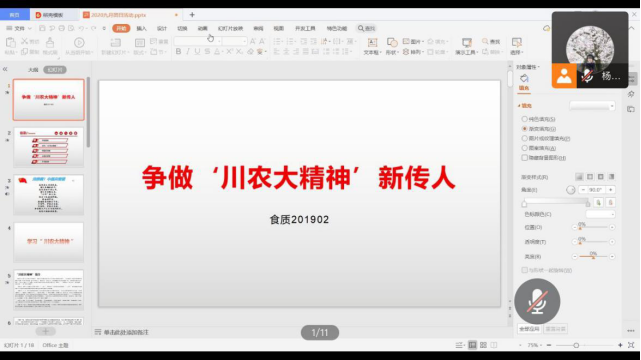Image resolution: width=641 pixels, height=360 pixels.
Task: Click the fill paint bucket icon in properties panel
Action: (524, 78)
